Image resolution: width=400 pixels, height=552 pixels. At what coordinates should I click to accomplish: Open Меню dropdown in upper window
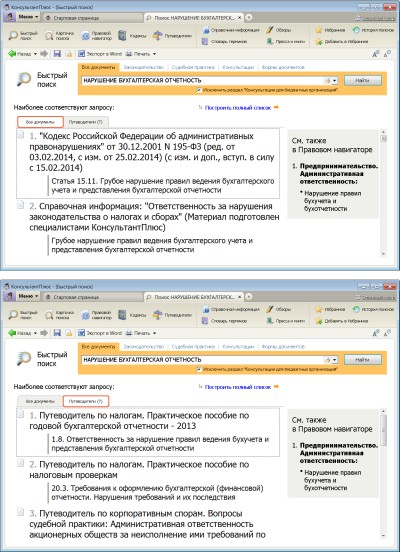[x=28, y=17]
